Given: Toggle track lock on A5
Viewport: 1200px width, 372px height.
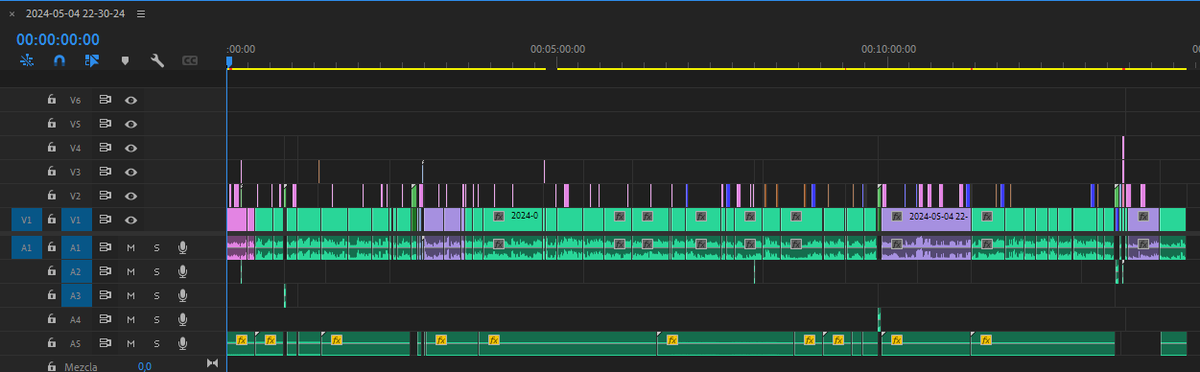Looking at the screenshot, I should [x=51, y=343].
